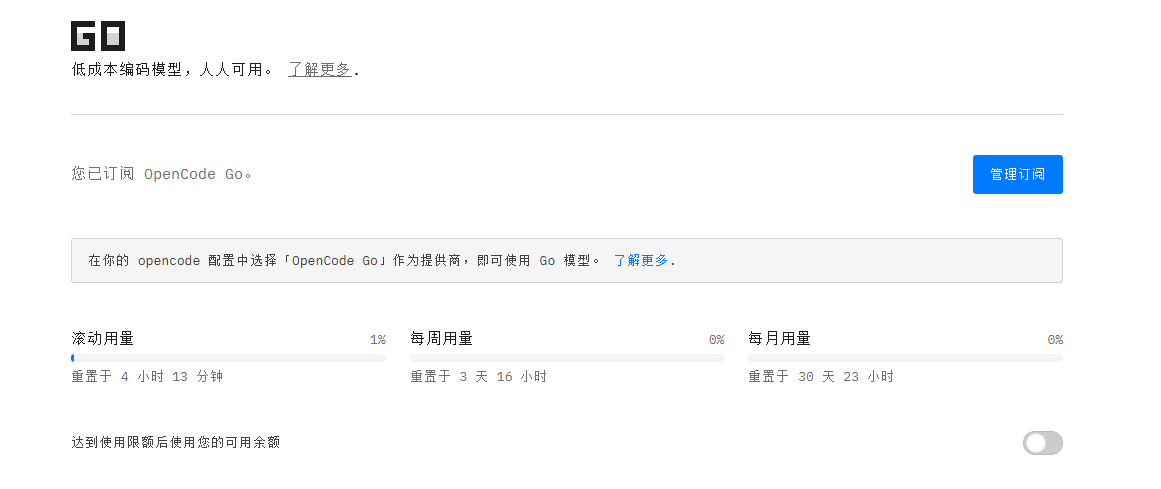1161x489 pixels.
Task: Click the weekly usage 0% value
Action: point(716,340)
